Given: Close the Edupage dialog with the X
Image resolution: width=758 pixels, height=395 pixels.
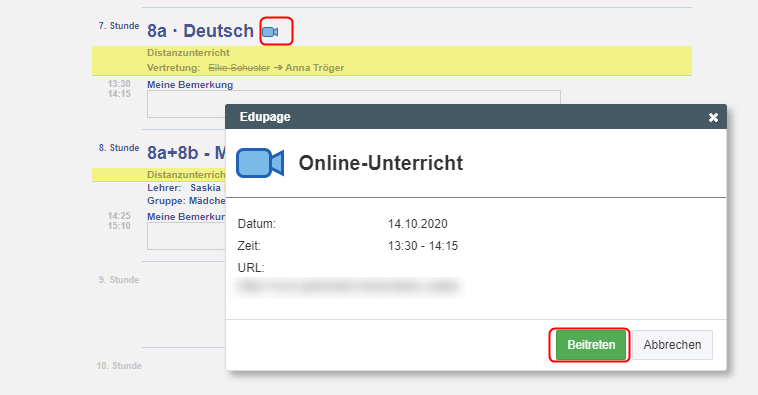Looking at the screenshot, I should pyautogui.click(x=713, y=117).
